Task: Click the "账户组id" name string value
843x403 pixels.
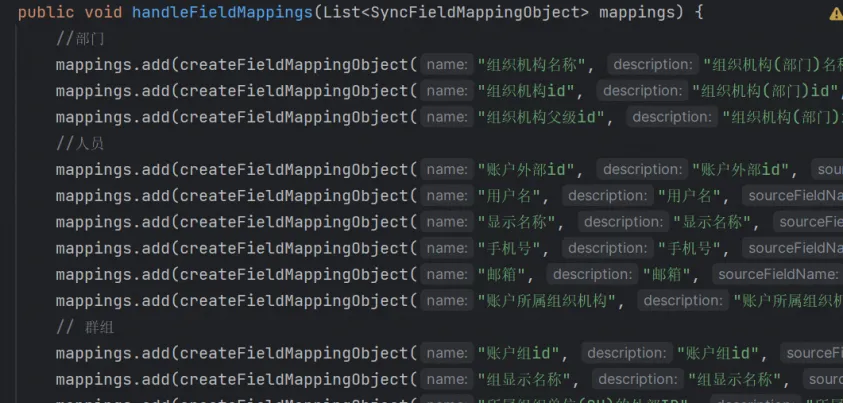Action: point(522,353)
